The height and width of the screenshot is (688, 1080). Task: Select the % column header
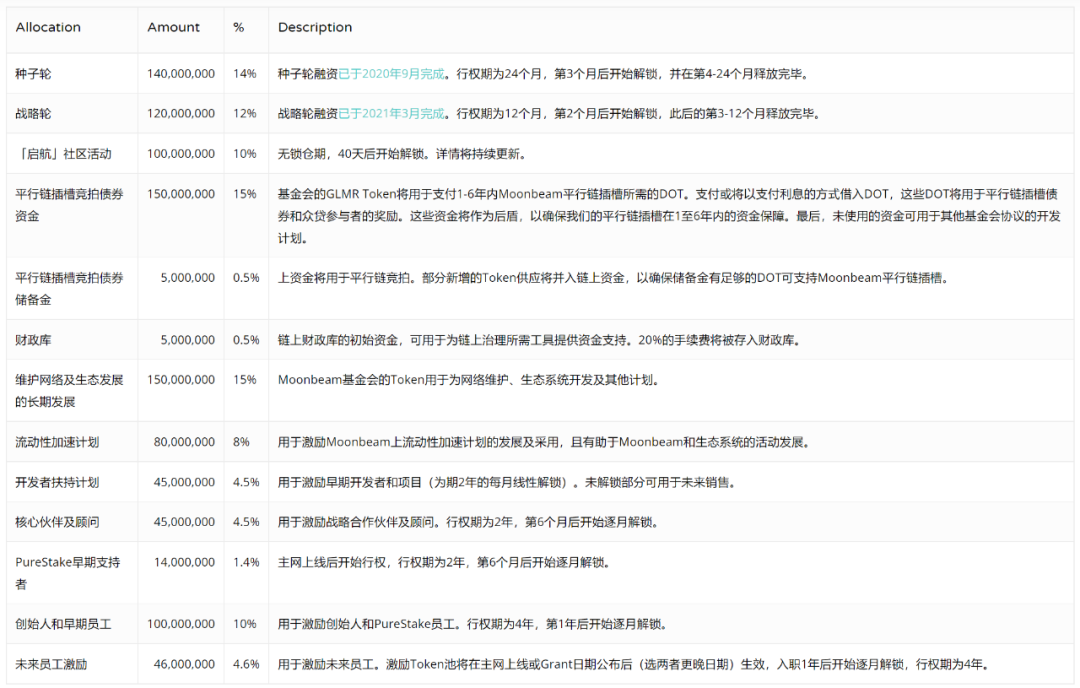(x=238, y=28)
